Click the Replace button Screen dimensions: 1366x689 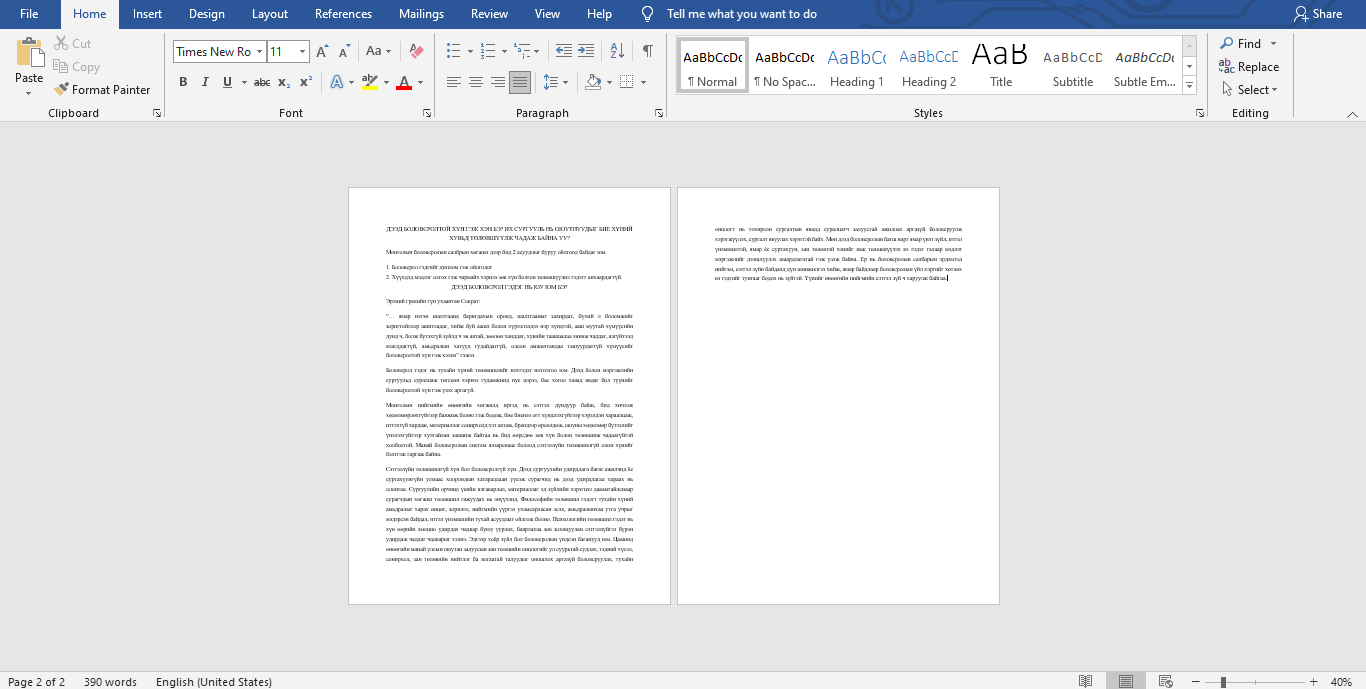point(1248,67)
